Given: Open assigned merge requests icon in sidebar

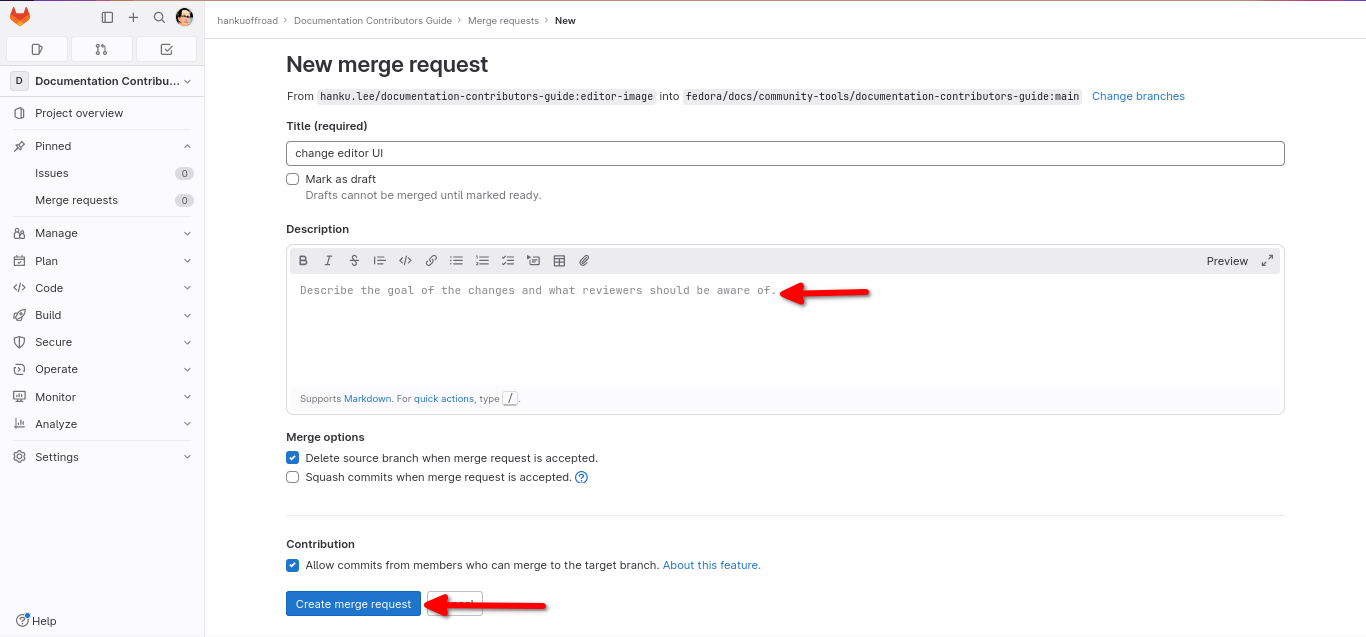Looking at the screenshot, I should (x=101, y=49).
